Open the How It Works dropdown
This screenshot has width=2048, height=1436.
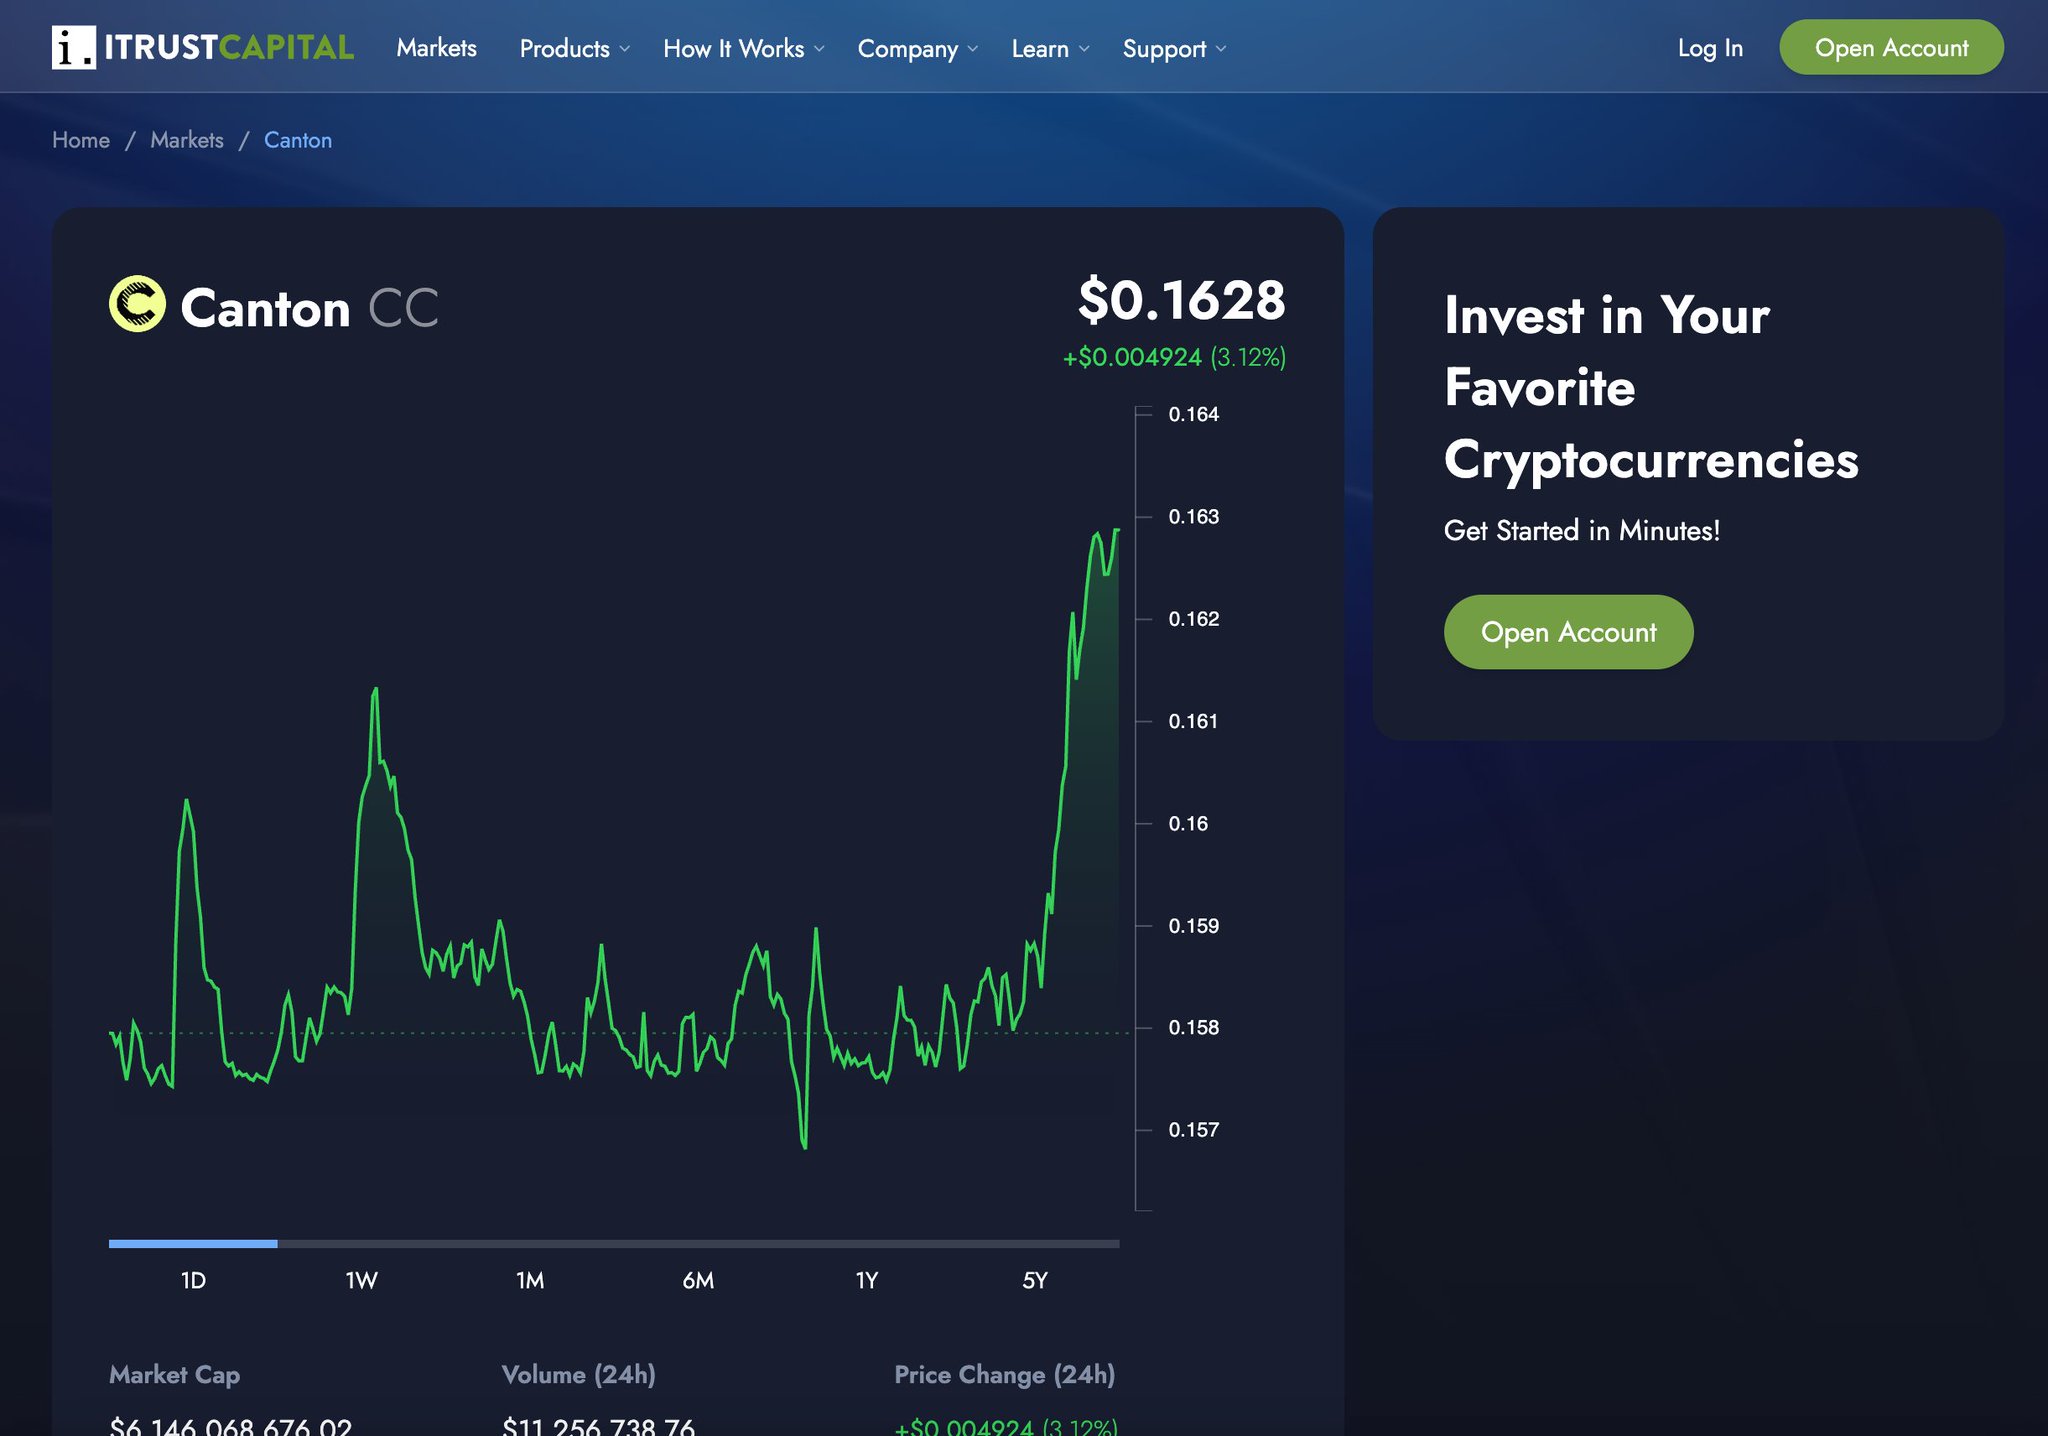tap(743, 48)
